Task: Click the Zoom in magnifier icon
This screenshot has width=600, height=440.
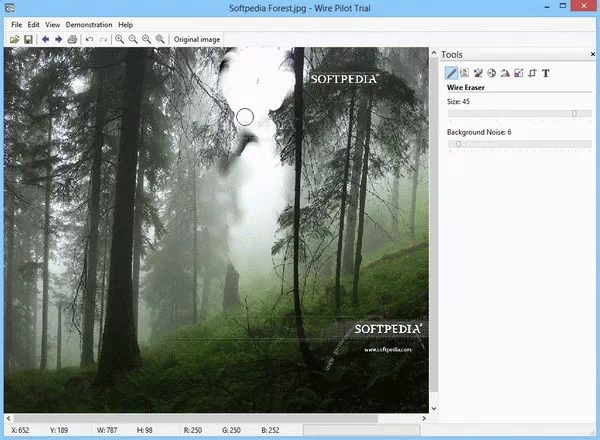Action: point(120,39)
